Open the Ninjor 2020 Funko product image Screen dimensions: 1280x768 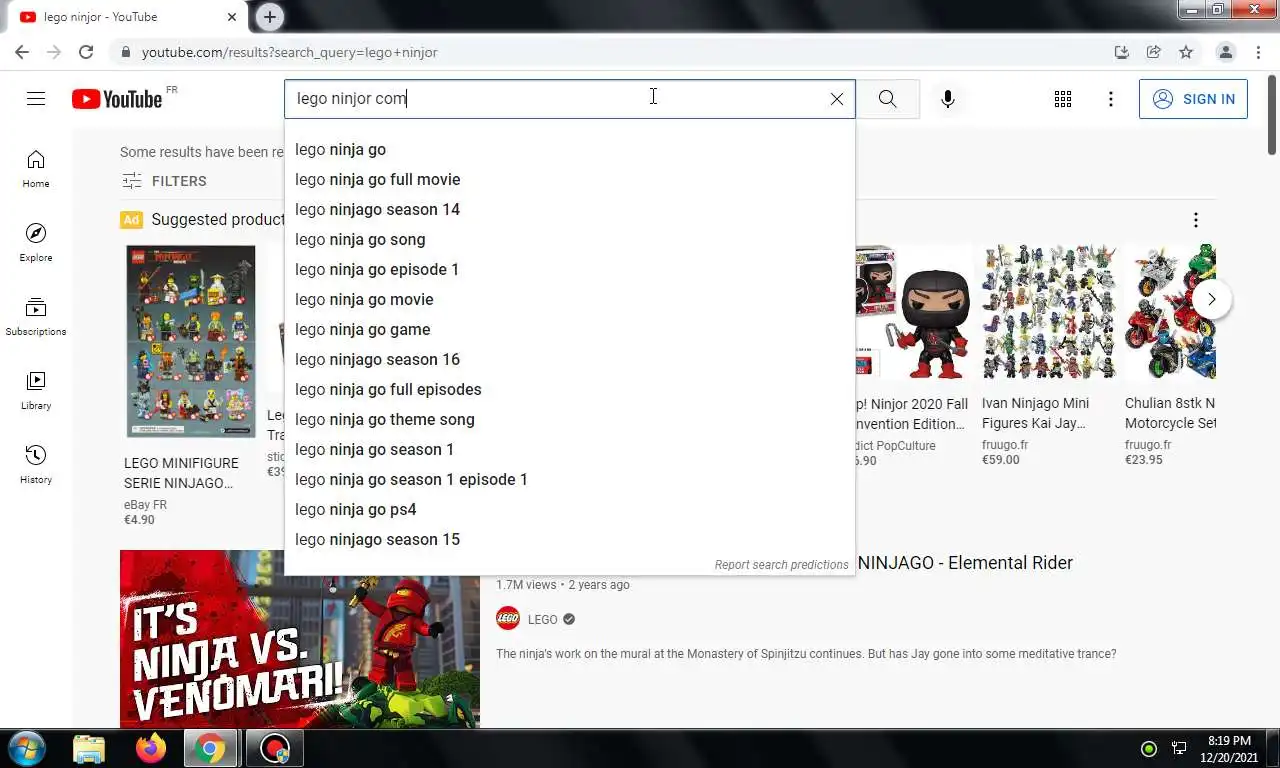pyautogui.click(x=915, y=311)
